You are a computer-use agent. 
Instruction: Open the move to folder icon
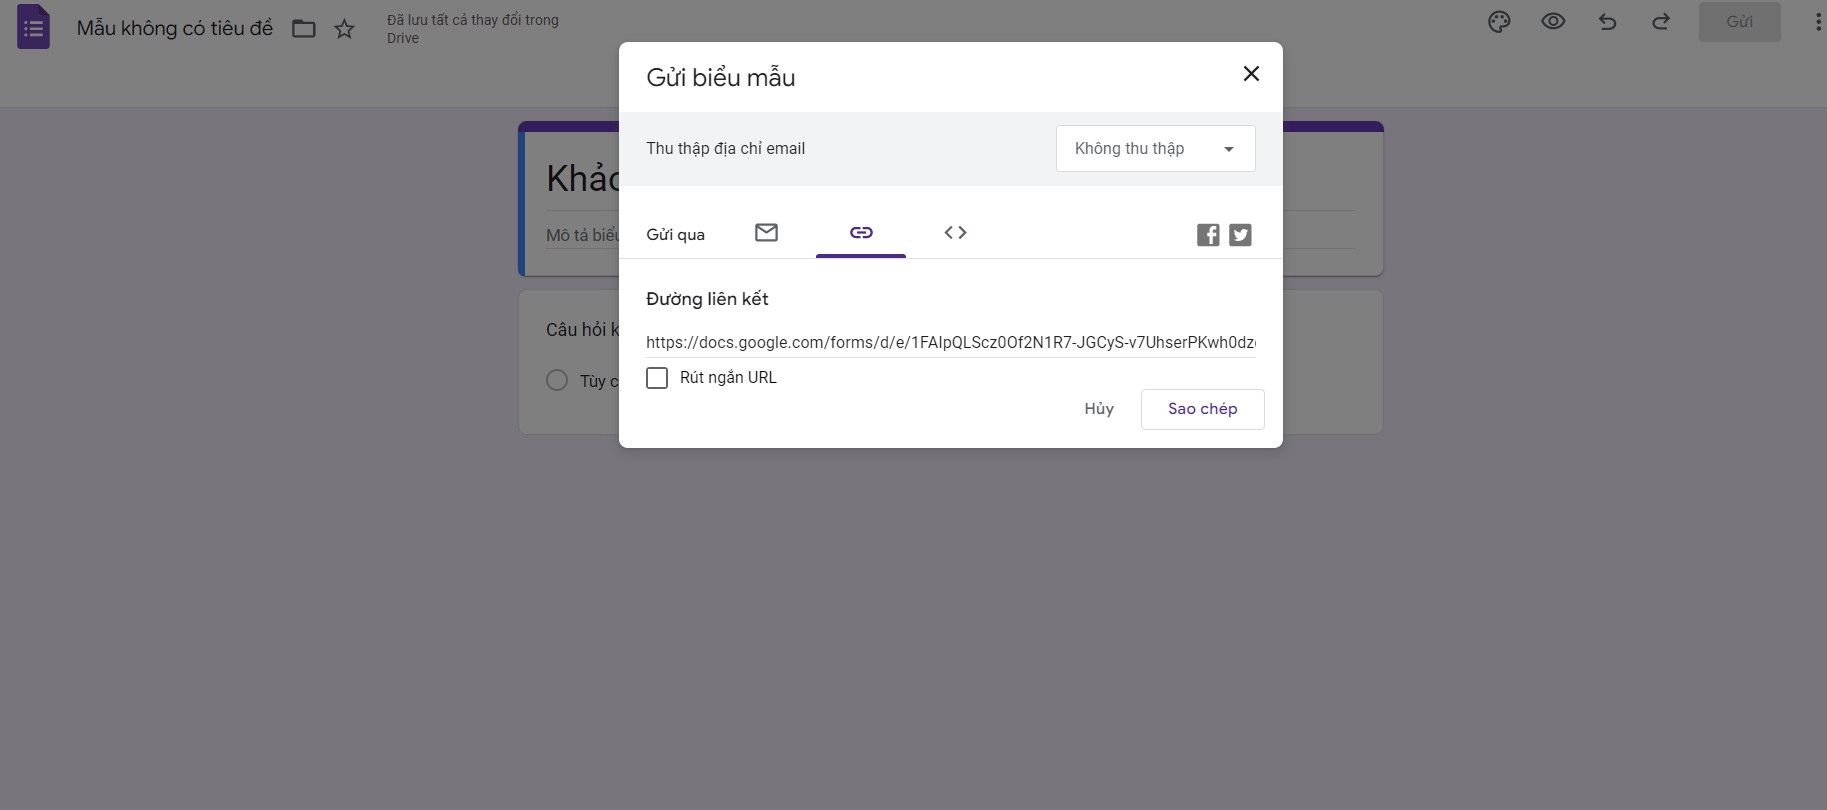point(304,29)
